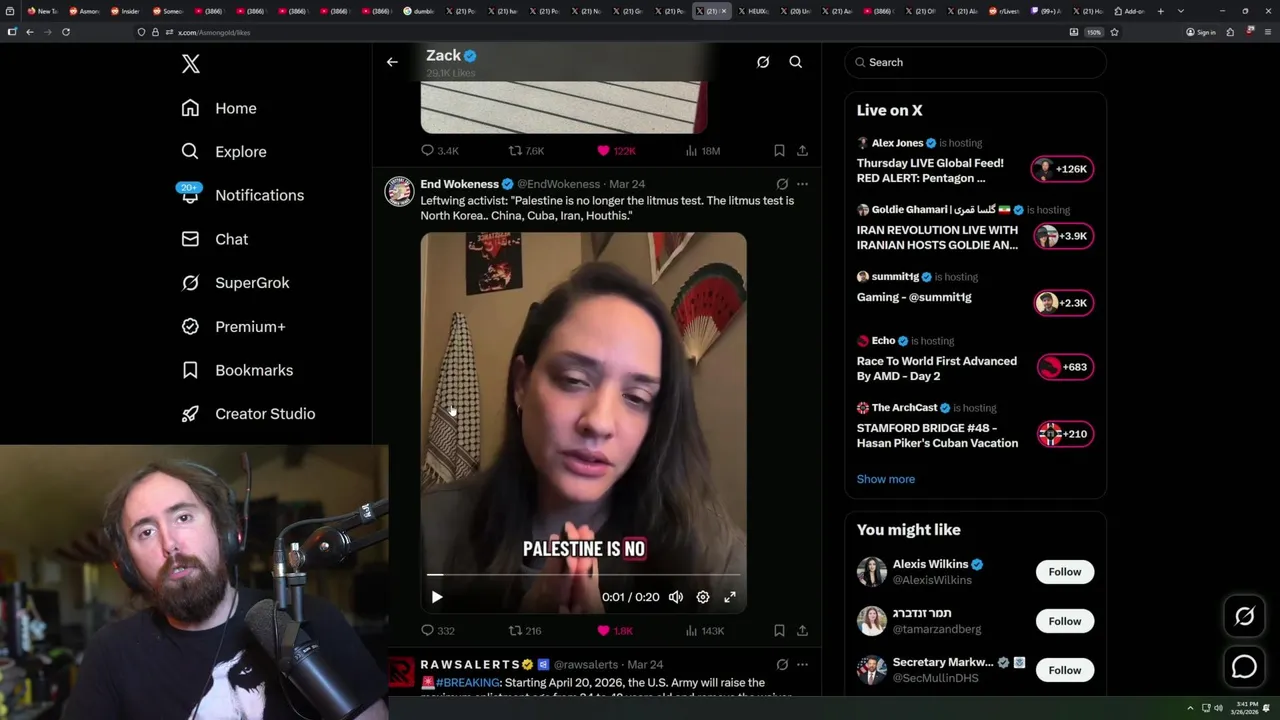Open Bookmarks icon in sidebar
Image resolution: width=1280 pixels, height=720 pixels.
[190, 370]
